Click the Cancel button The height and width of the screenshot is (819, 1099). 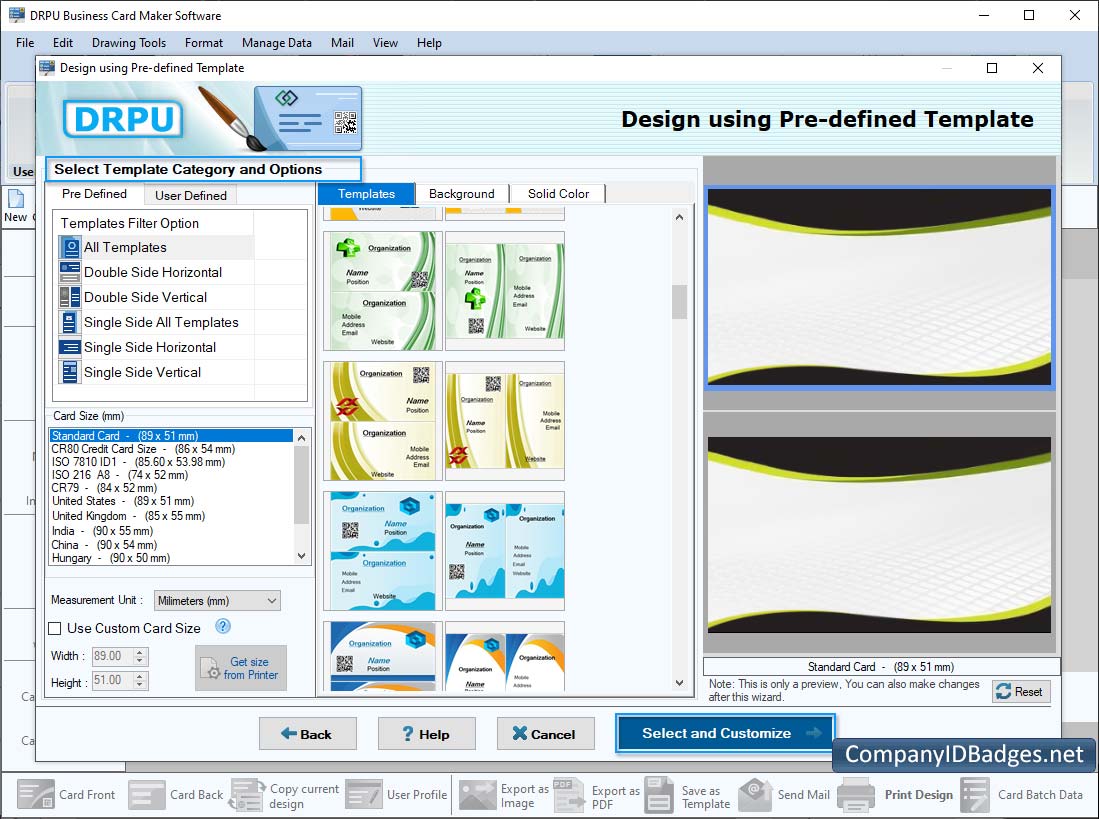(x=545, y=734)
